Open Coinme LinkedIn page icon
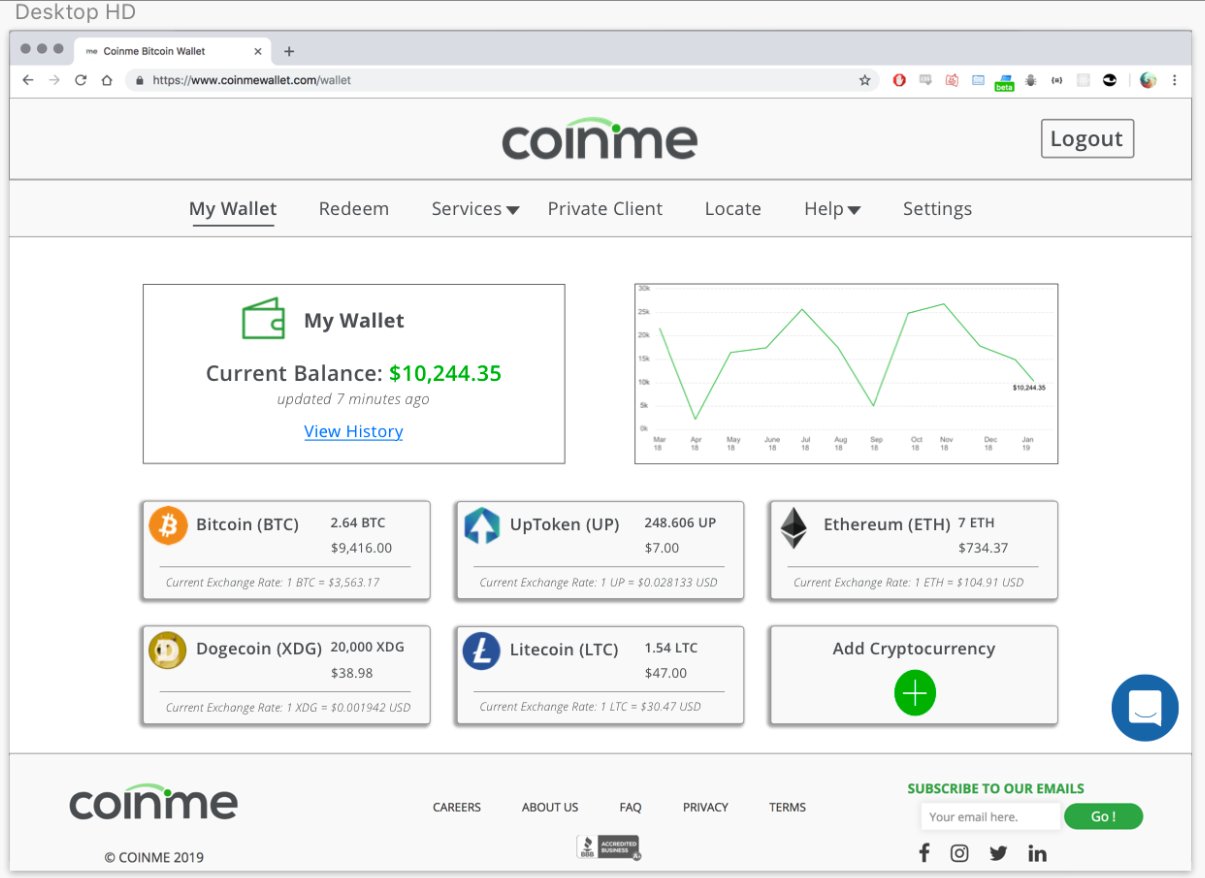Image resolution: width=1205 pixels, height=878 pixels. (x=1037, y=853)
